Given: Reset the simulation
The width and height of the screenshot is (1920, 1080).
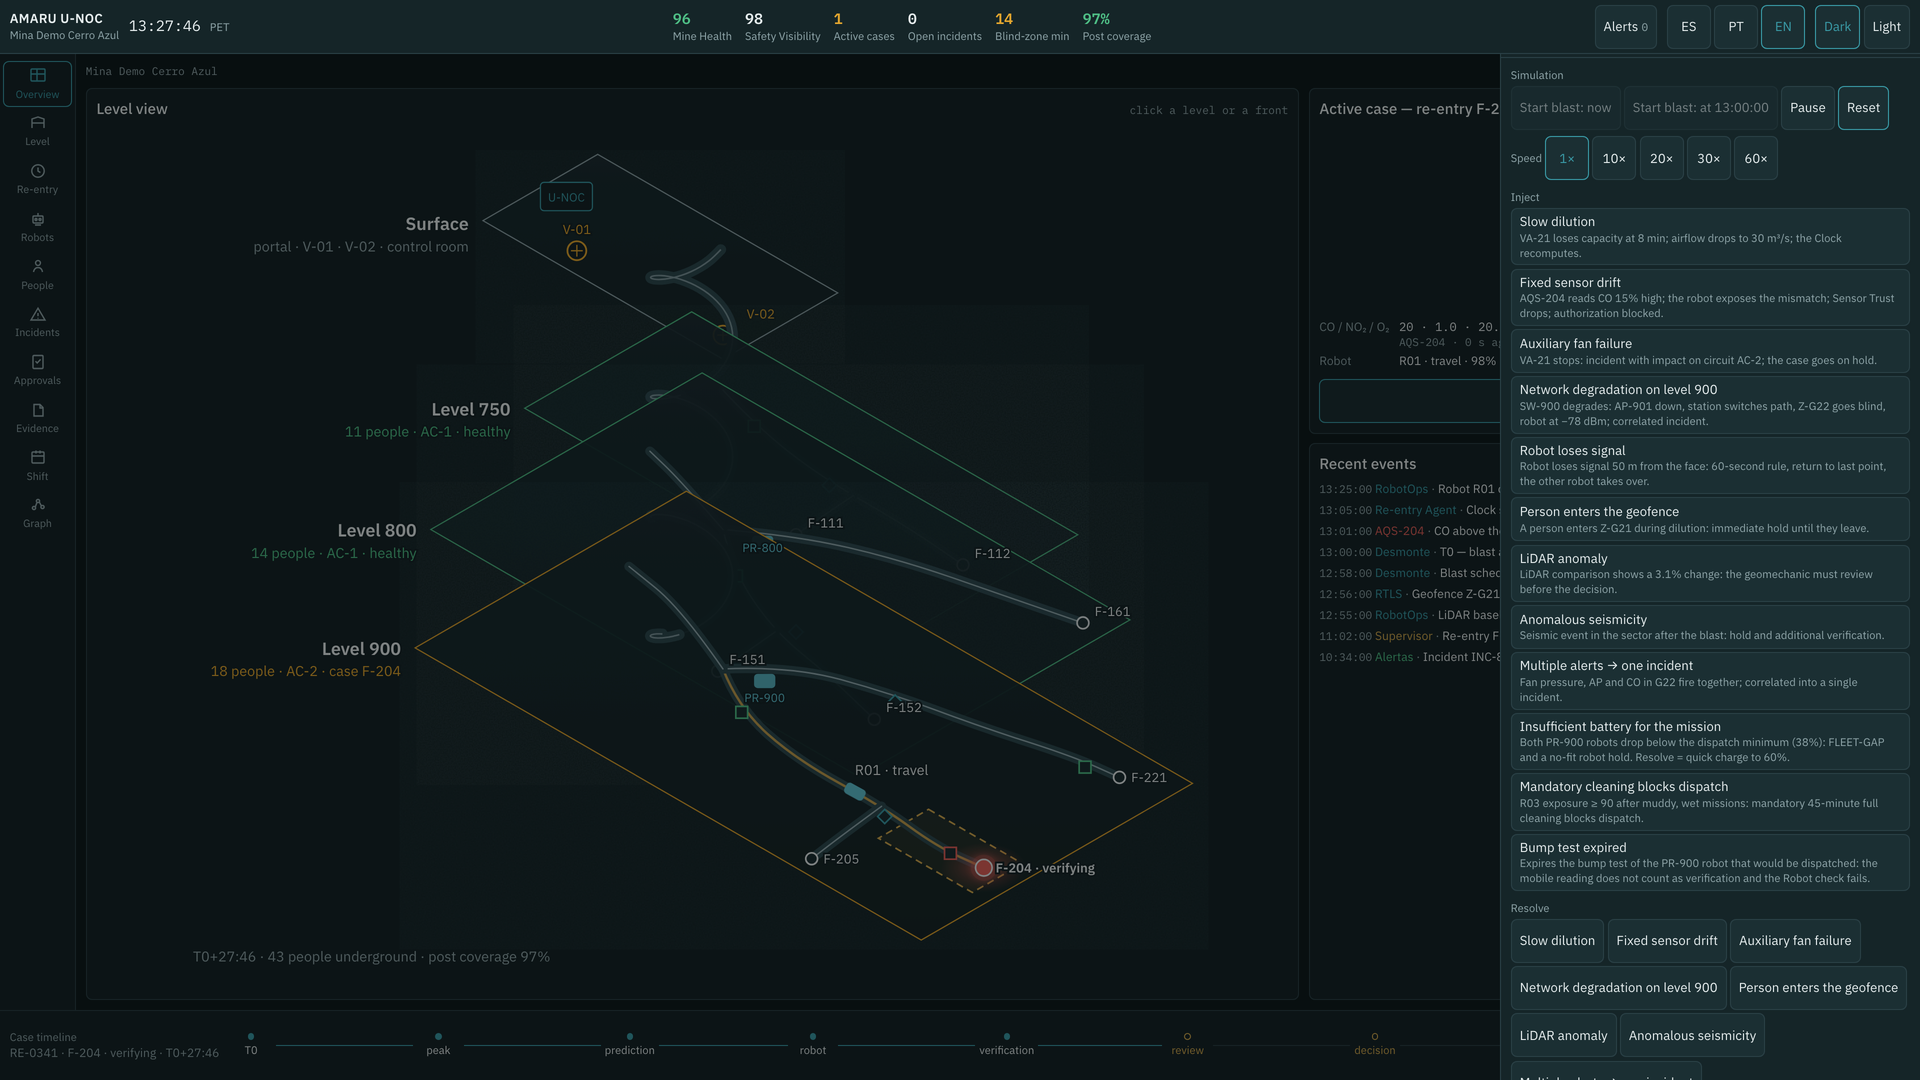Looking at the screenshot, I should pos(1863,108).
